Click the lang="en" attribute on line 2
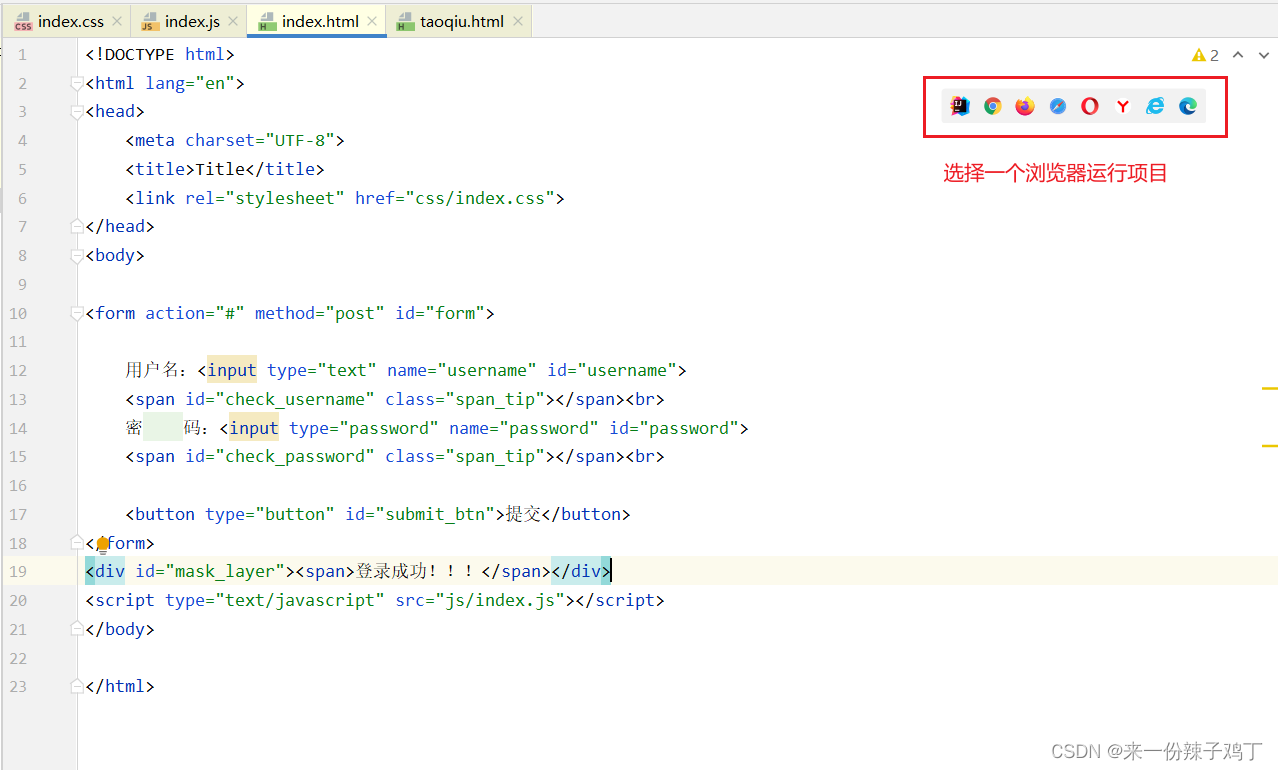The image size is (1278, 770). point(190,83)
